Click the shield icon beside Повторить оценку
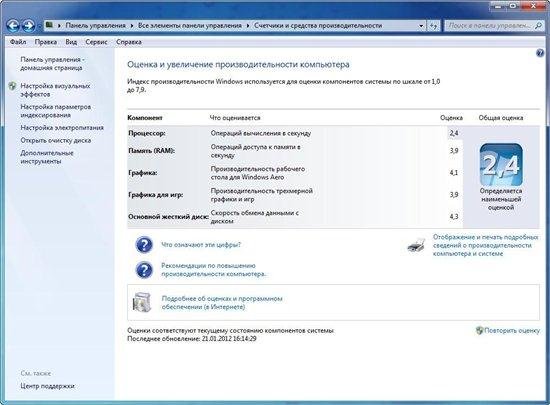 click(x=479, y=330)
